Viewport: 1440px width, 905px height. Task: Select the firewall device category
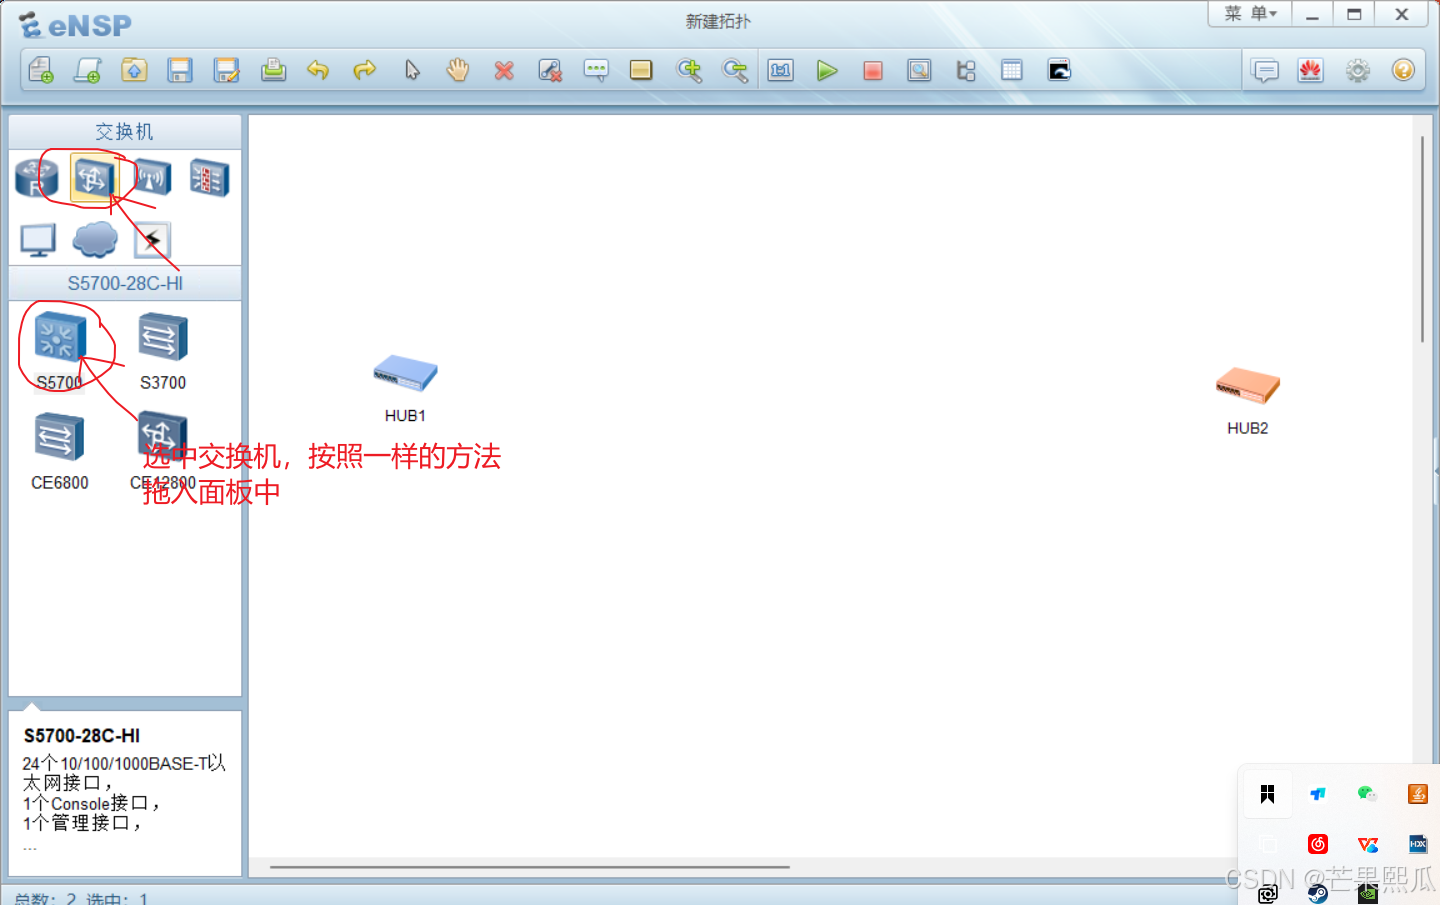point(209,178)
